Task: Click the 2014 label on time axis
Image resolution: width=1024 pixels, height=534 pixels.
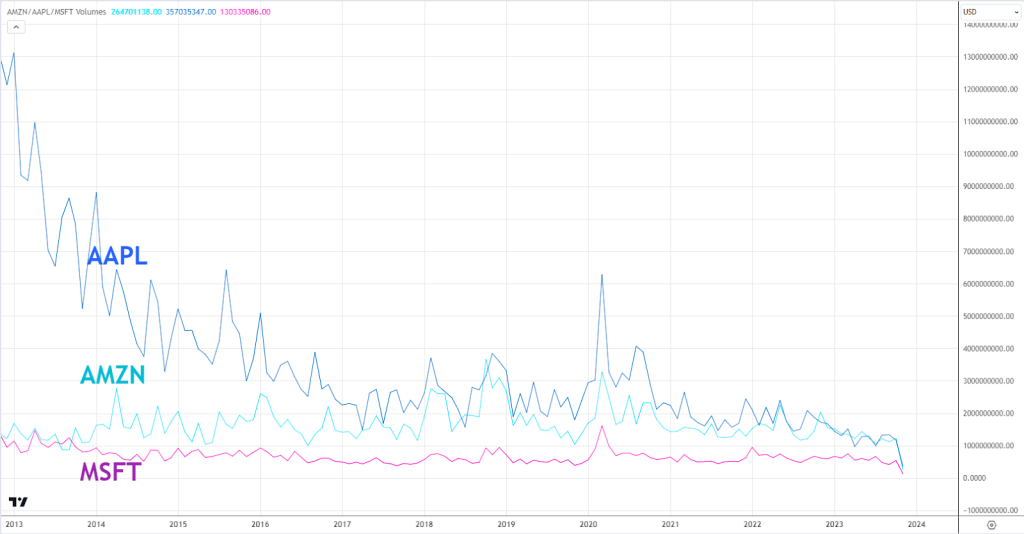Action: pos(96,524)
